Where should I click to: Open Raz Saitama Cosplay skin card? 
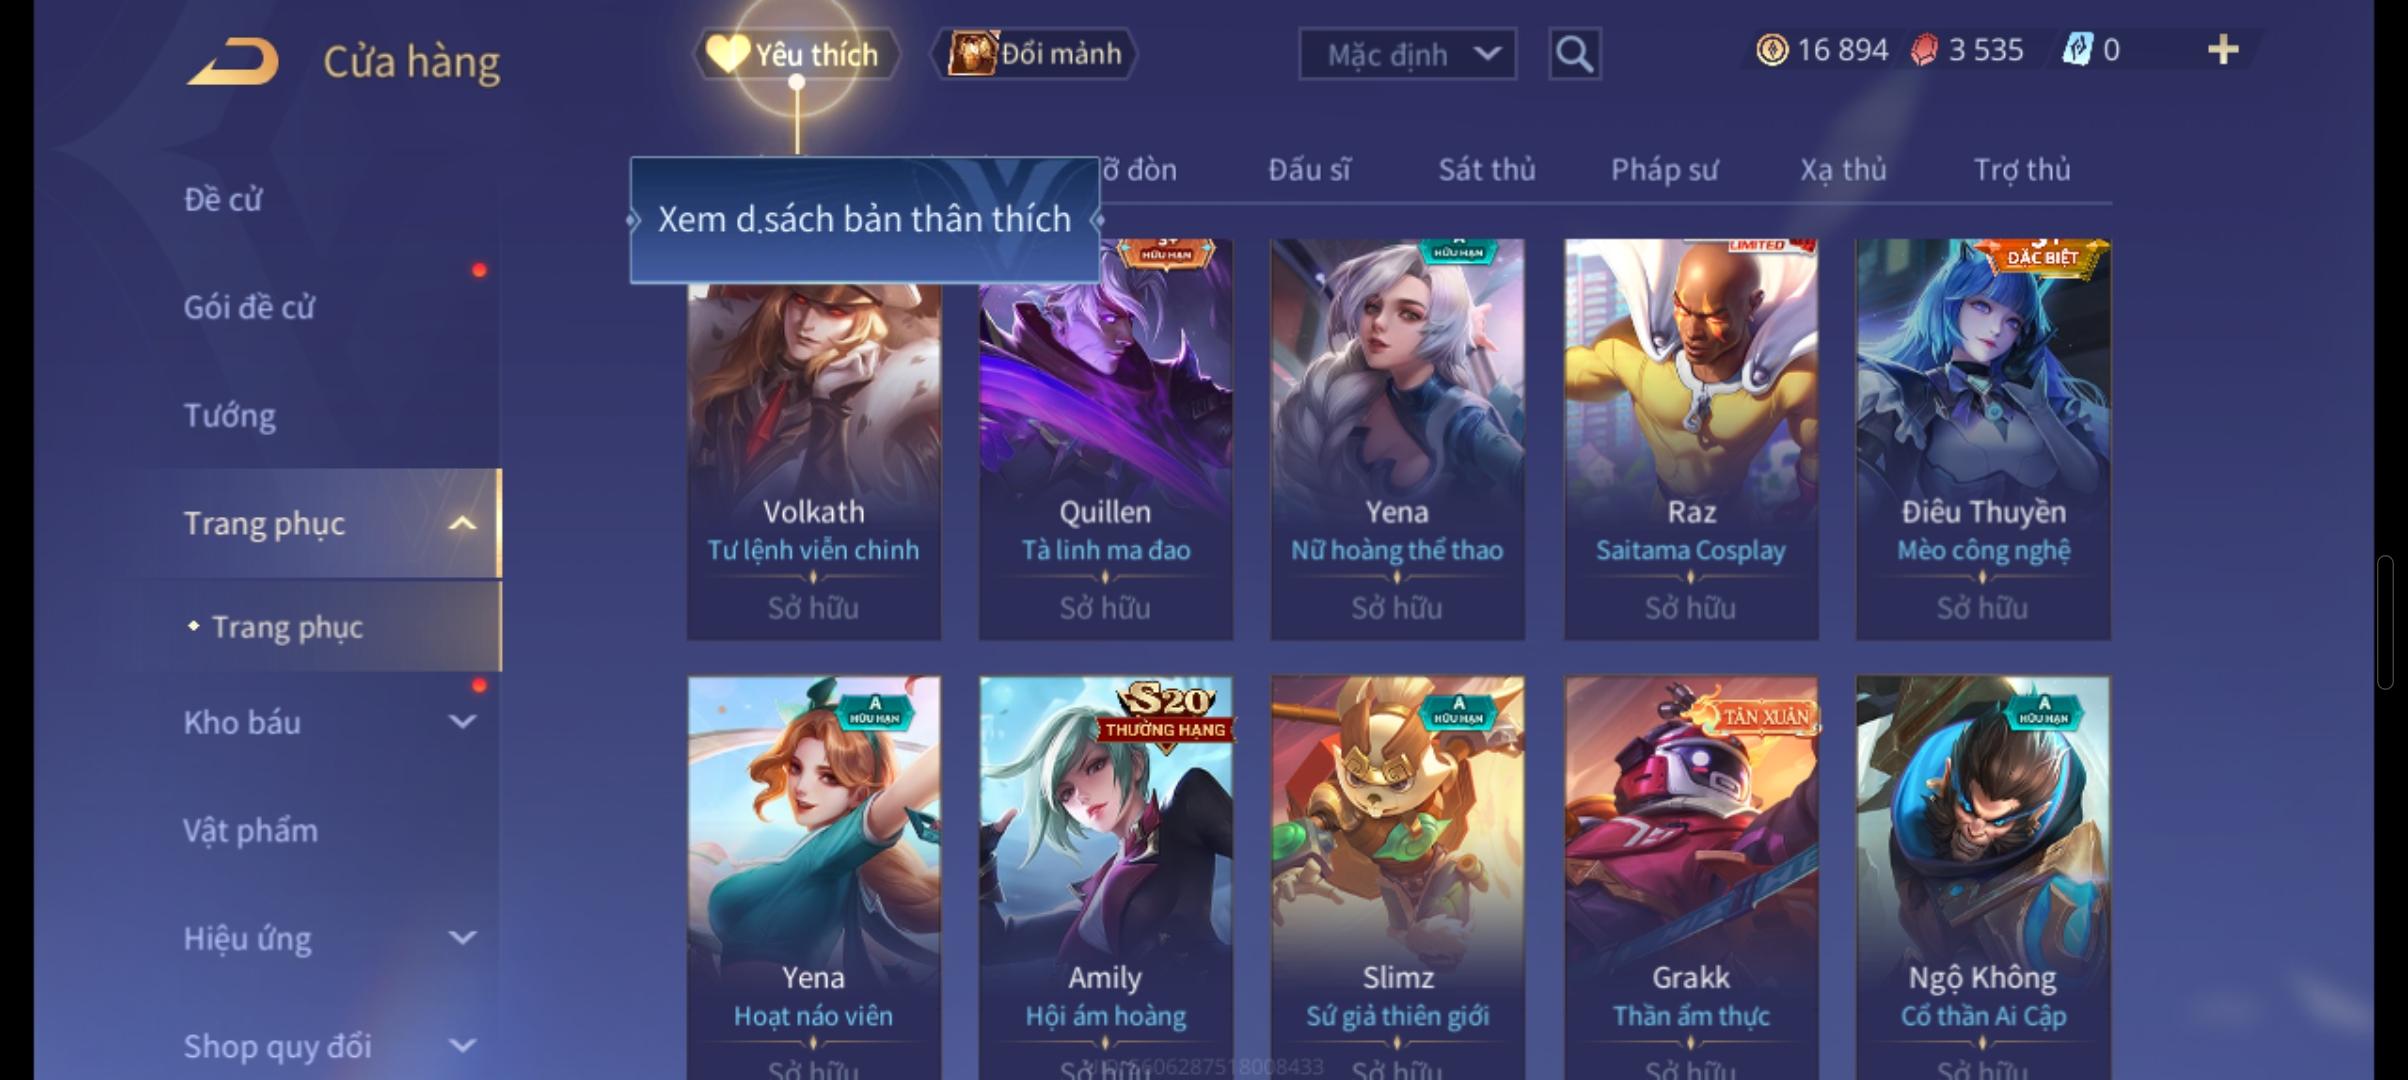coord(1691,439)
